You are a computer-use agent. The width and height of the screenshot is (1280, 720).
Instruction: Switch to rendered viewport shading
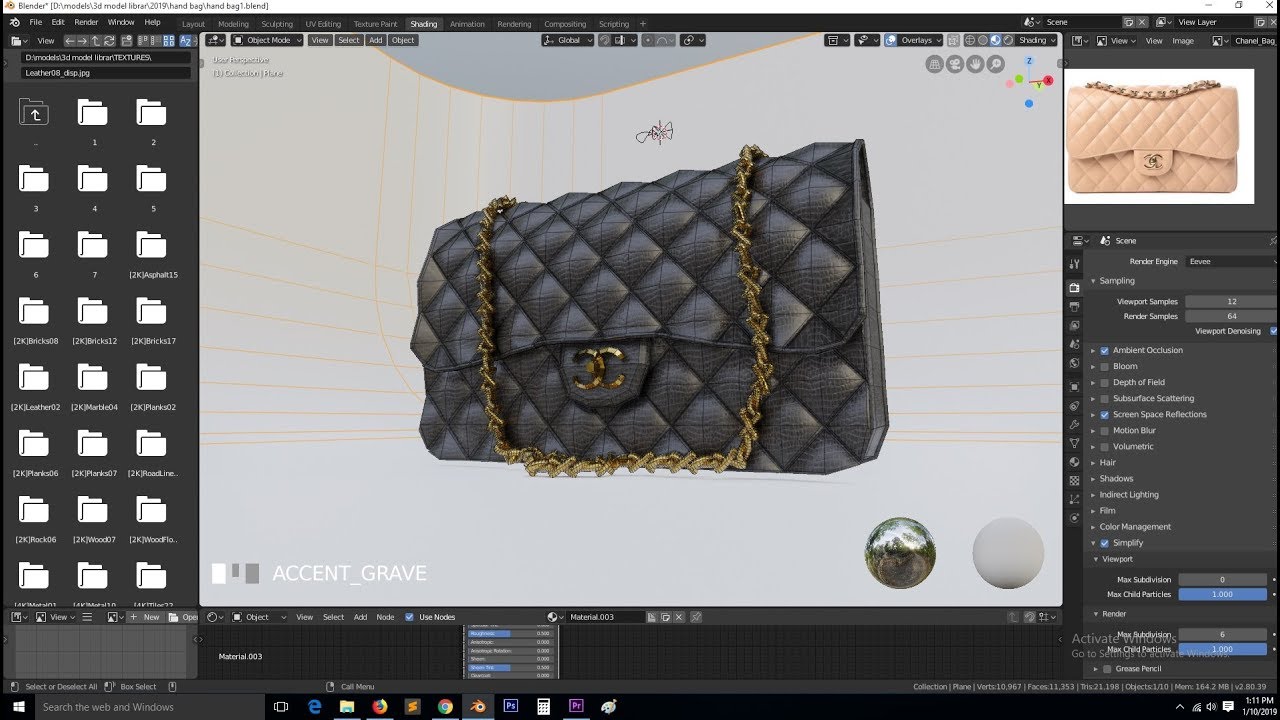(x=1008, y=40)
